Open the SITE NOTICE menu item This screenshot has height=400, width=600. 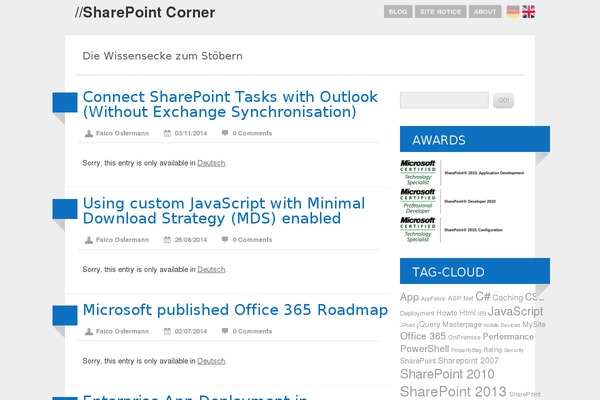440,11
